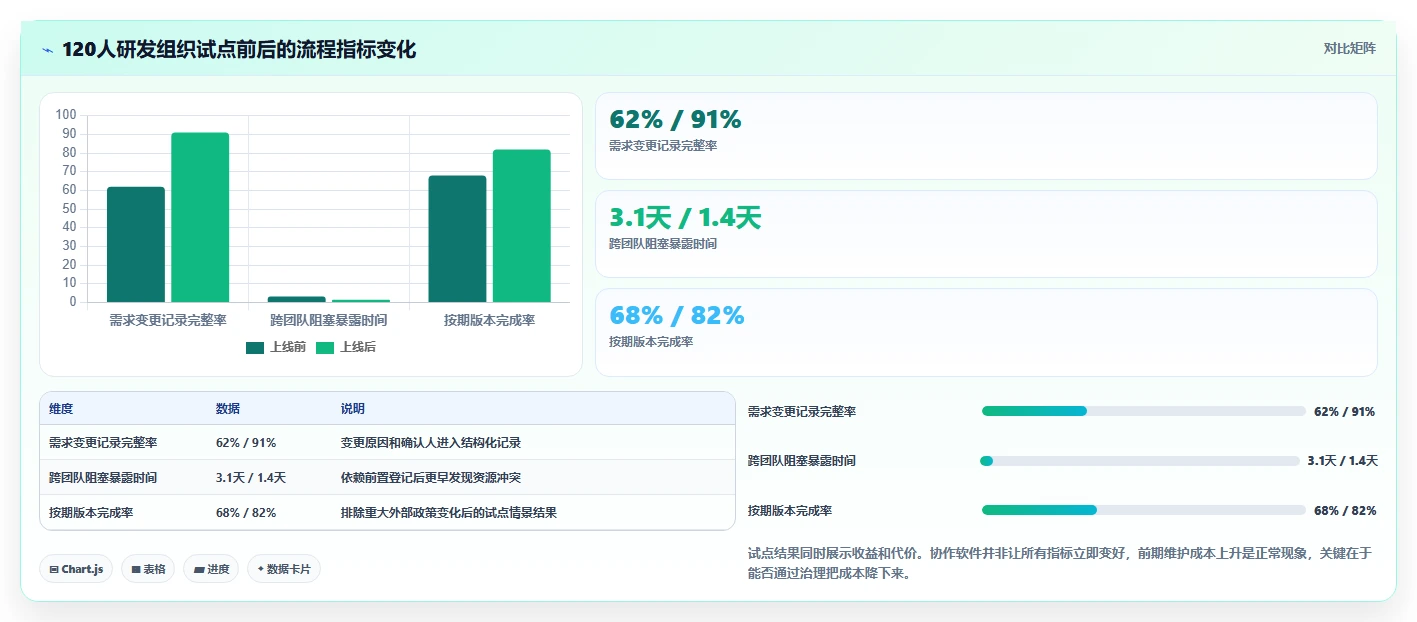Click the 上线后 bar for 需求变更记录完整率

pyautogui.click(x=200, y=217)
